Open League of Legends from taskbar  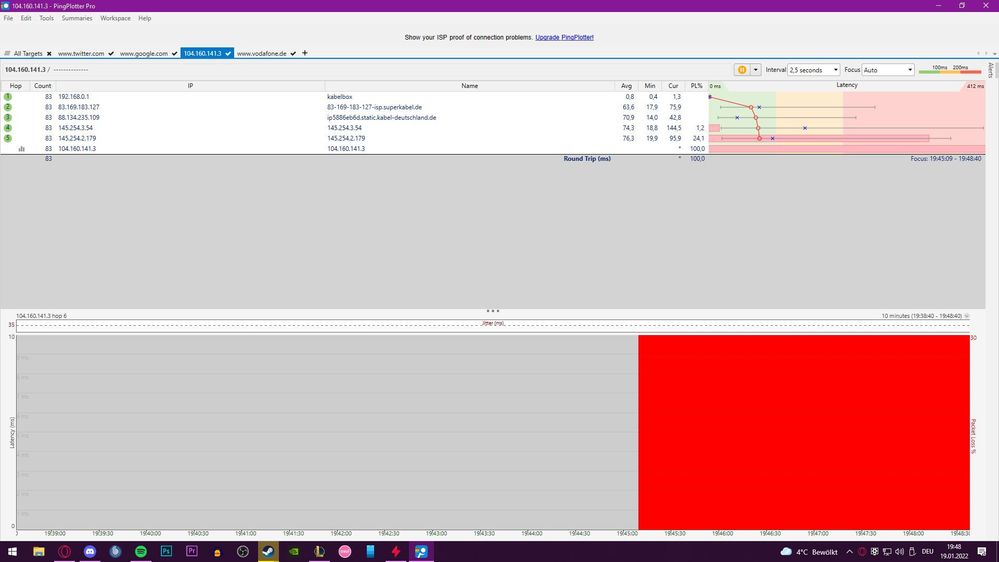[x=319, y=551]
